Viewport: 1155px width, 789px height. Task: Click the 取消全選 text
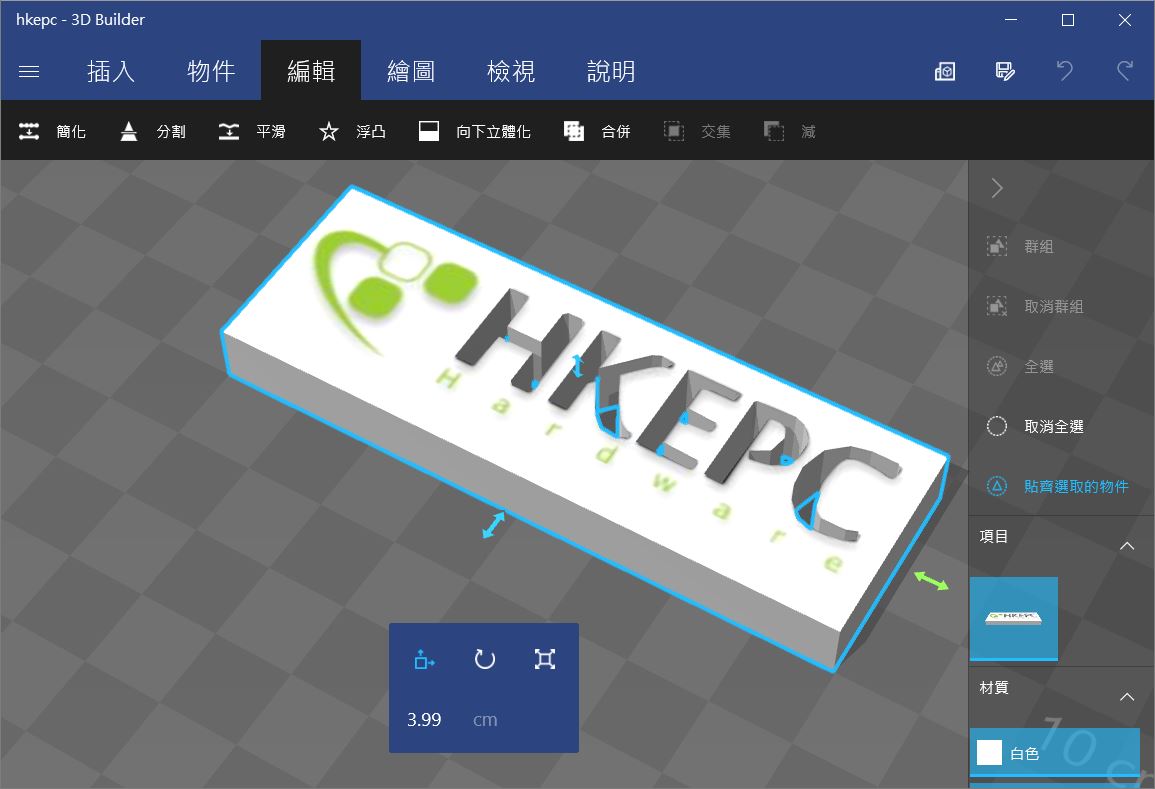(x=1054, y=427)
